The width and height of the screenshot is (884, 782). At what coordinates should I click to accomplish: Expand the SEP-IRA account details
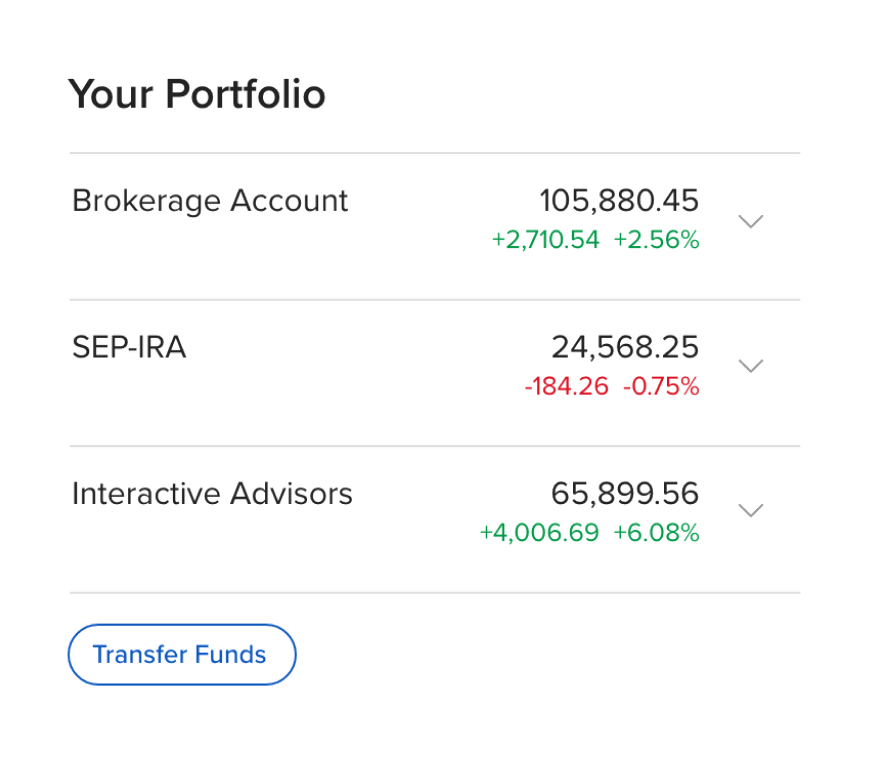[x=751, y=367]
